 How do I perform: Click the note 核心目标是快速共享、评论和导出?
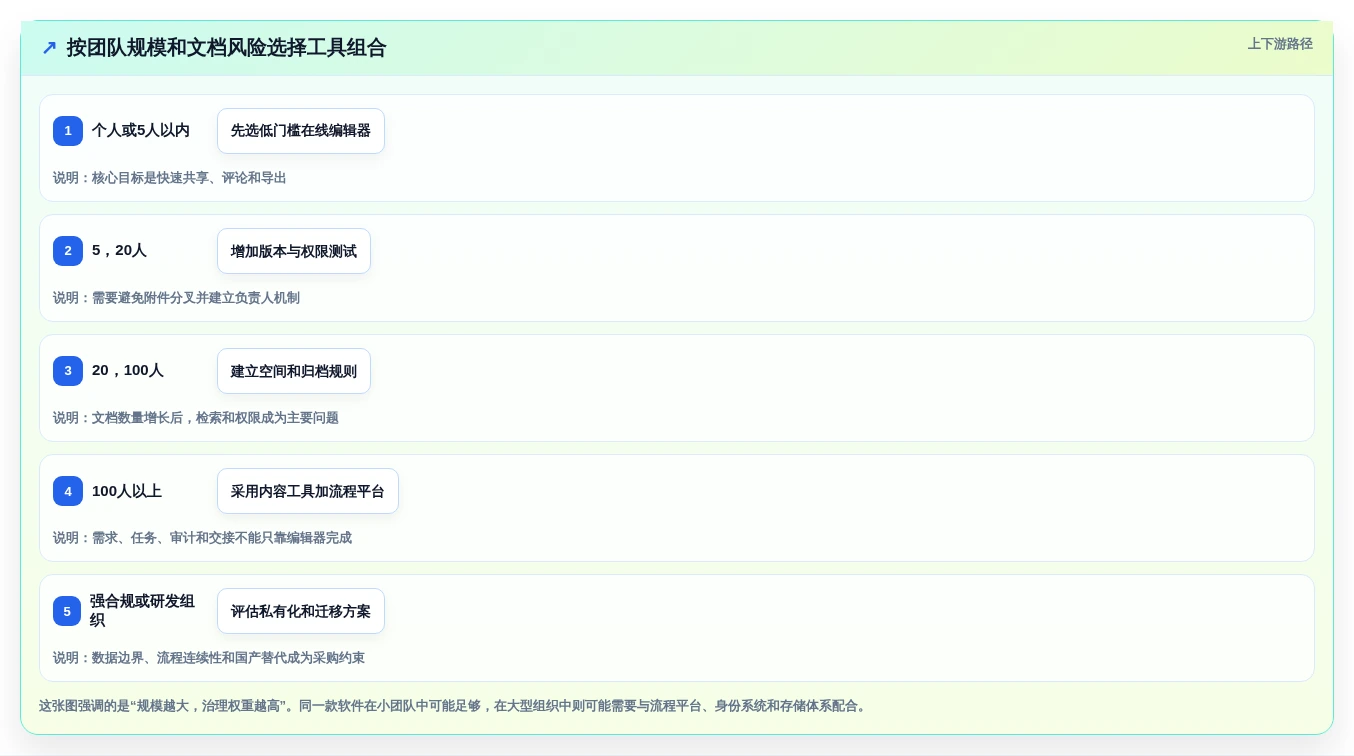[170, 178]
